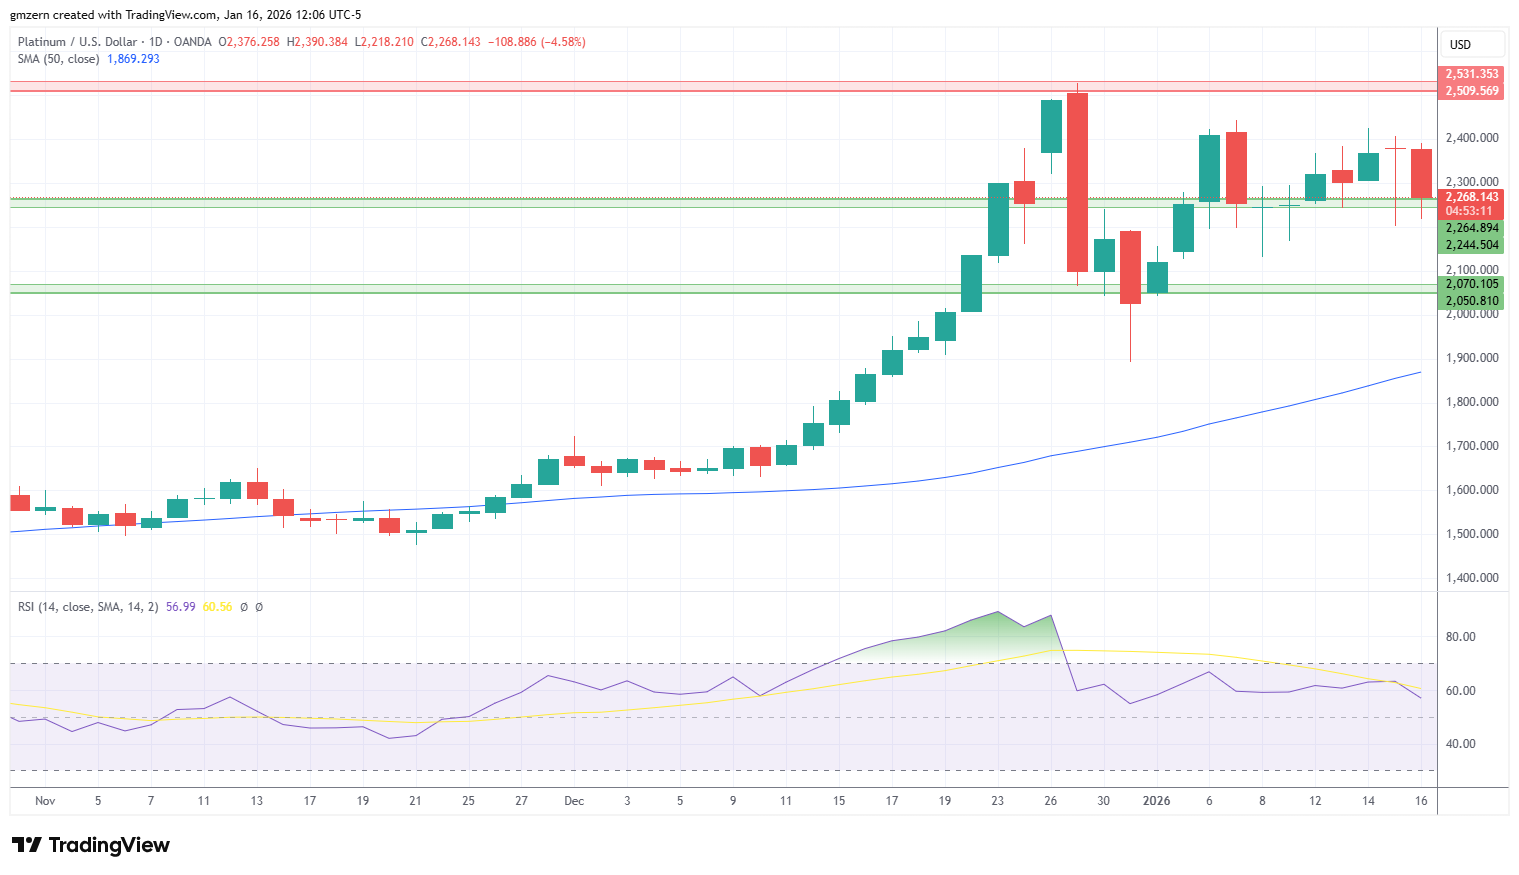Click the 2,244.504 support price label
The height and width of the screenshot is (875, 1519).
(x=1472, y=245)
